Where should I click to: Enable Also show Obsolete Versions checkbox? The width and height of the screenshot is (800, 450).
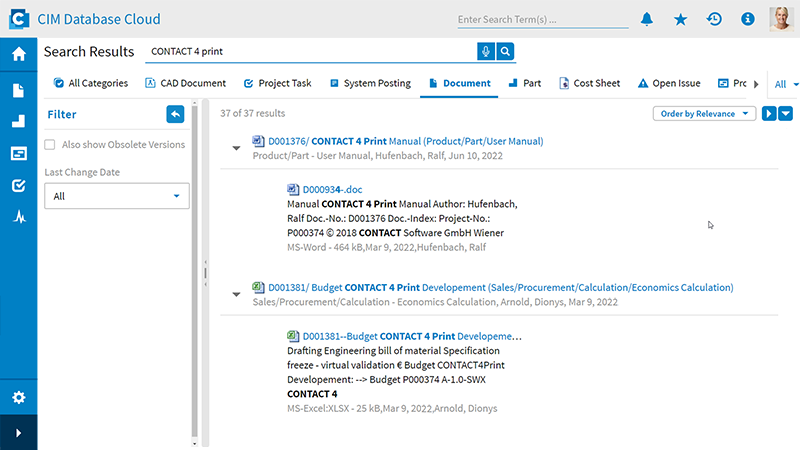coord(50,145)
